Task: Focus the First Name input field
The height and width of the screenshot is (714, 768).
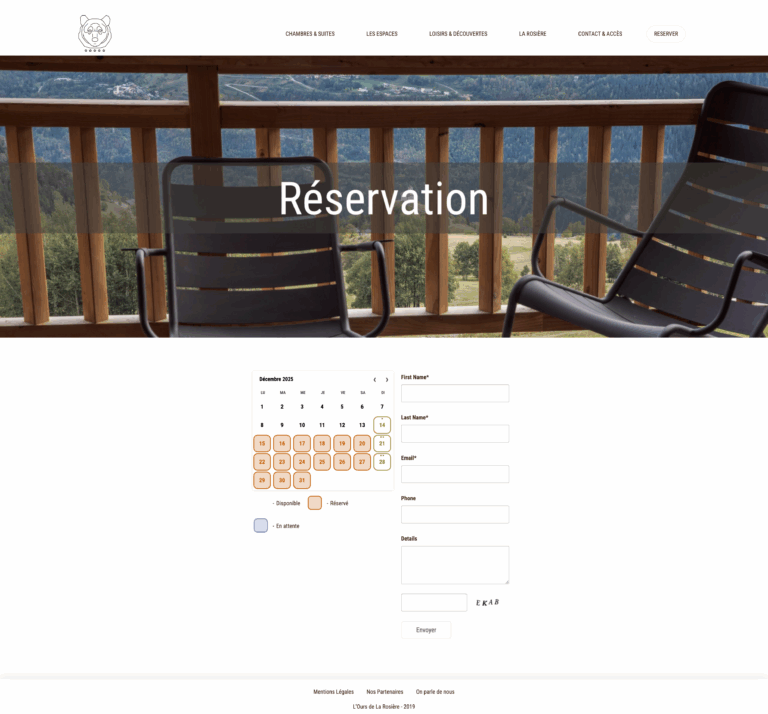Action: pos(455,393)
